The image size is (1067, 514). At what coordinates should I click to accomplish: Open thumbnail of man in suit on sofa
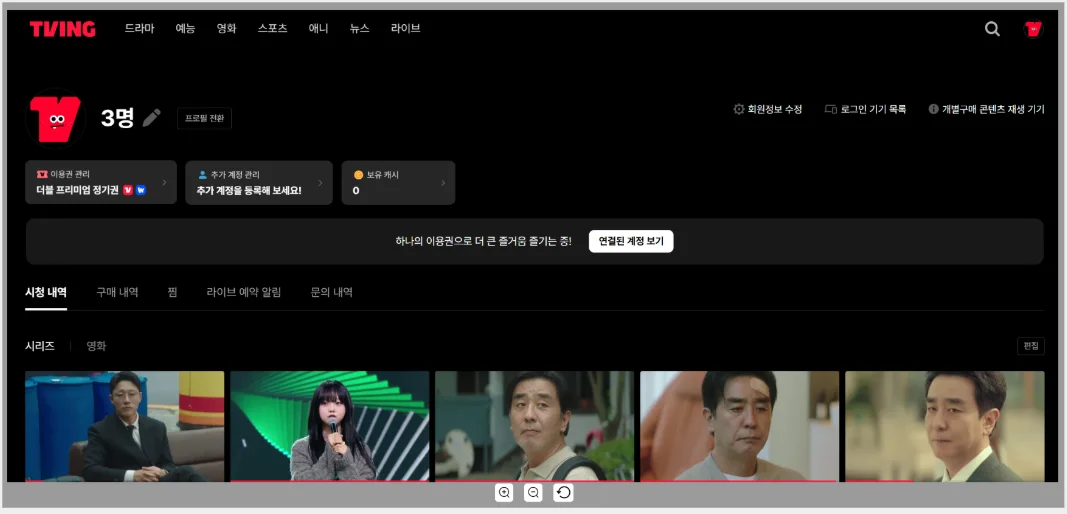pyautogui.click(x=125, y=426)
